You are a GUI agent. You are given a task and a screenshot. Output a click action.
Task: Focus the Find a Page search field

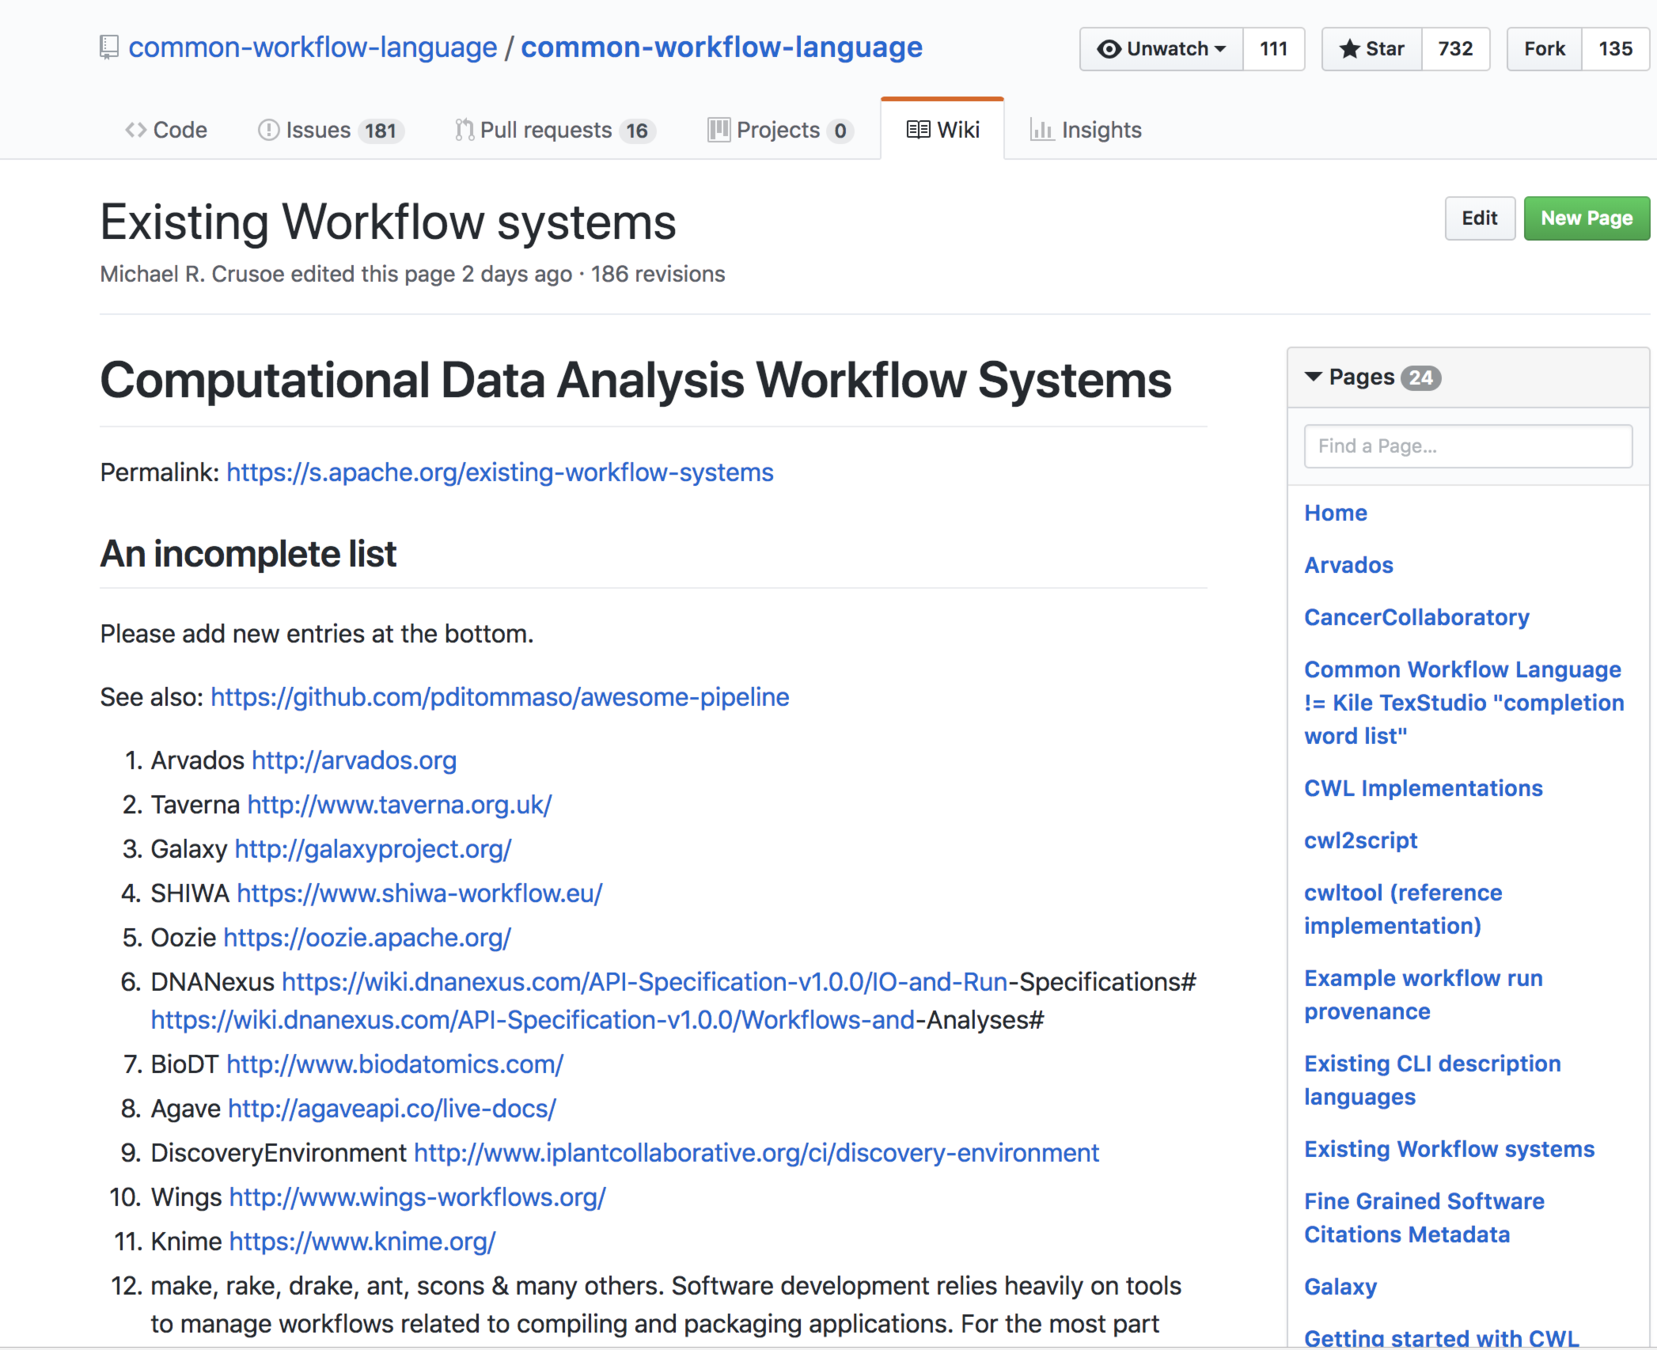coord(1468,446)
